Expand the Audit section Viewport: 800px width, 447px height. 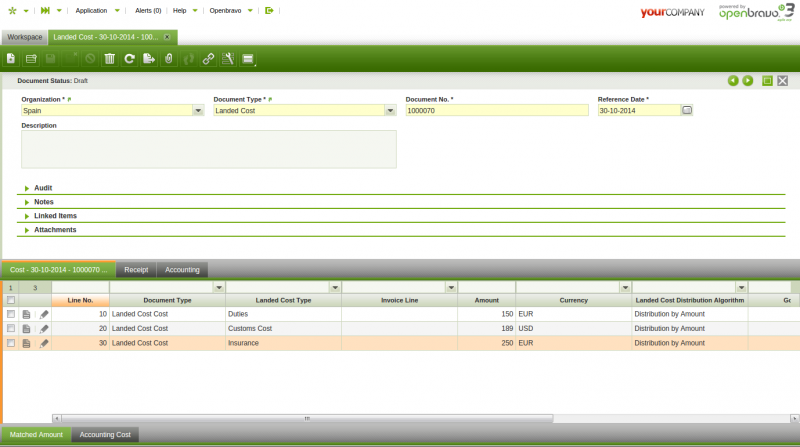[43, 188]
